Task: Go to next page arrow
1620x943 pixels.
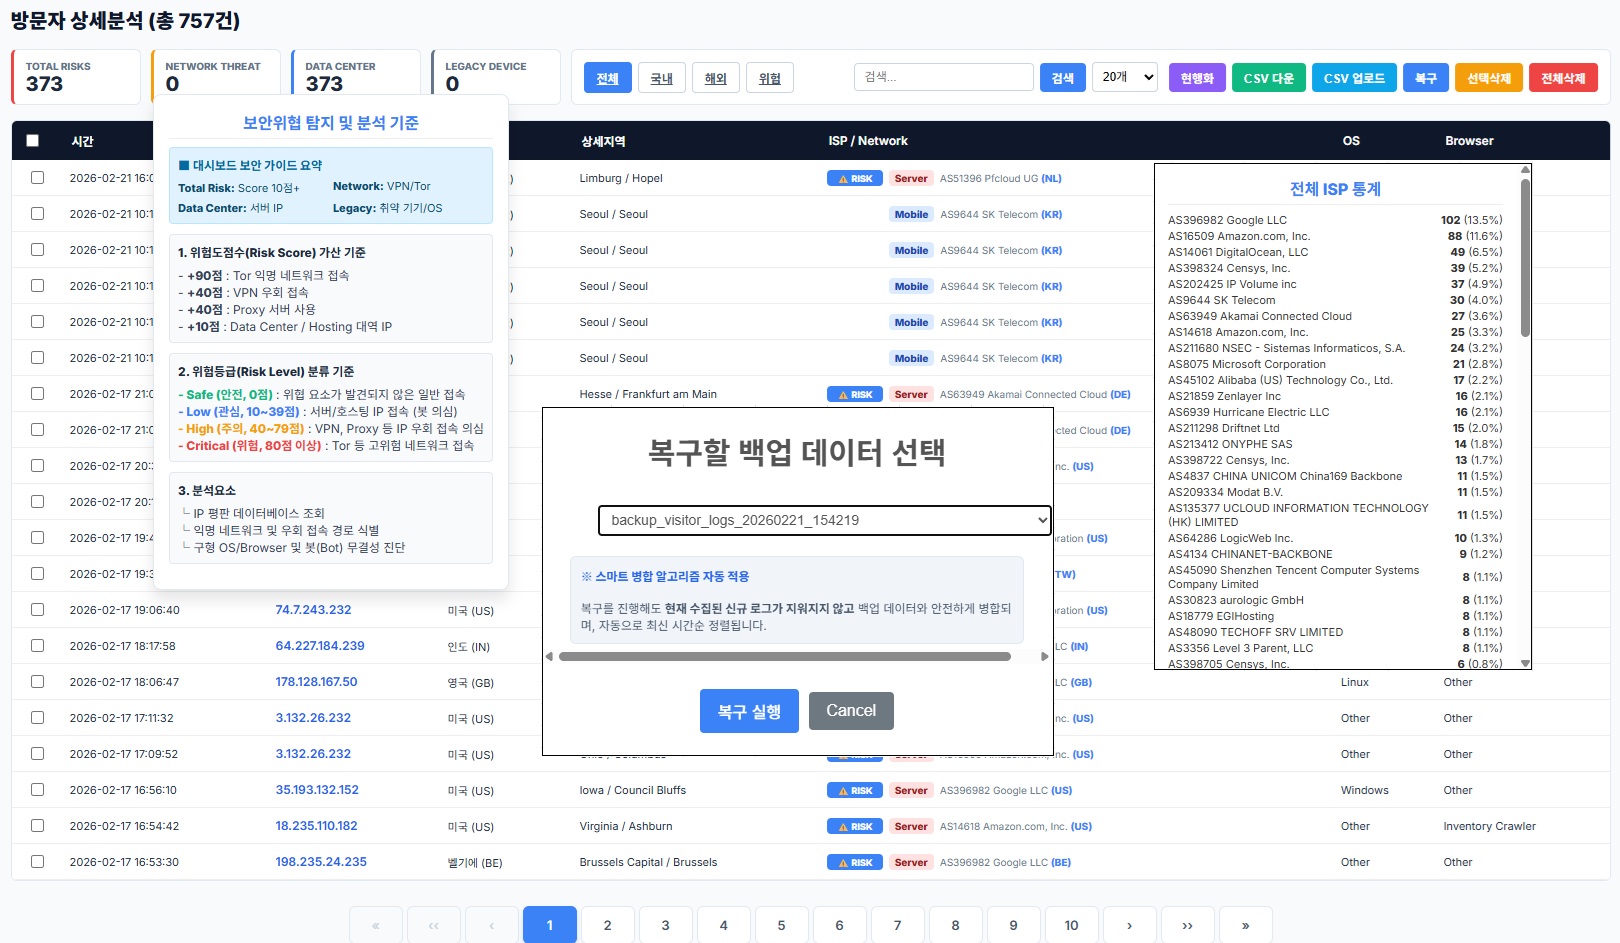Action: [1130, 925]
